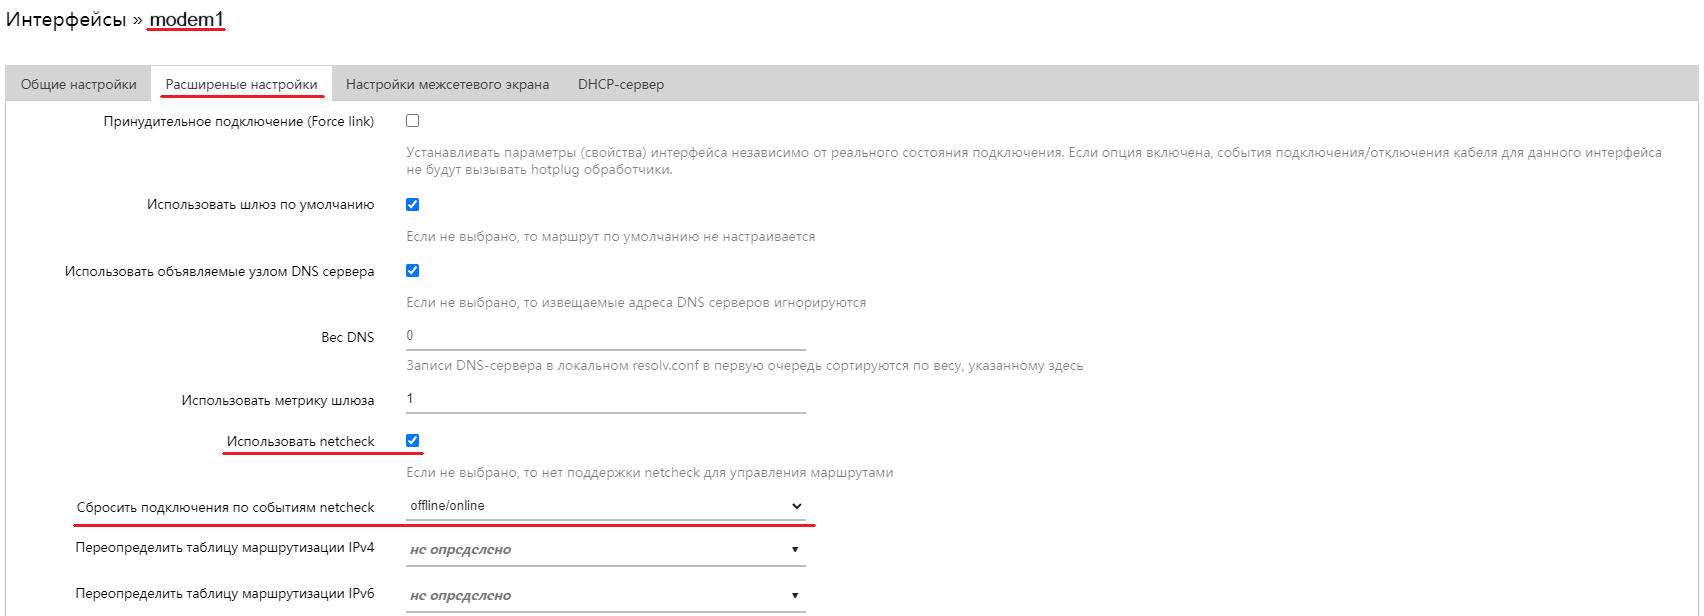Click the не опредслено value for IPv6 table
This screenshot has width=1704, height=616.
click(x=460, y=595)
